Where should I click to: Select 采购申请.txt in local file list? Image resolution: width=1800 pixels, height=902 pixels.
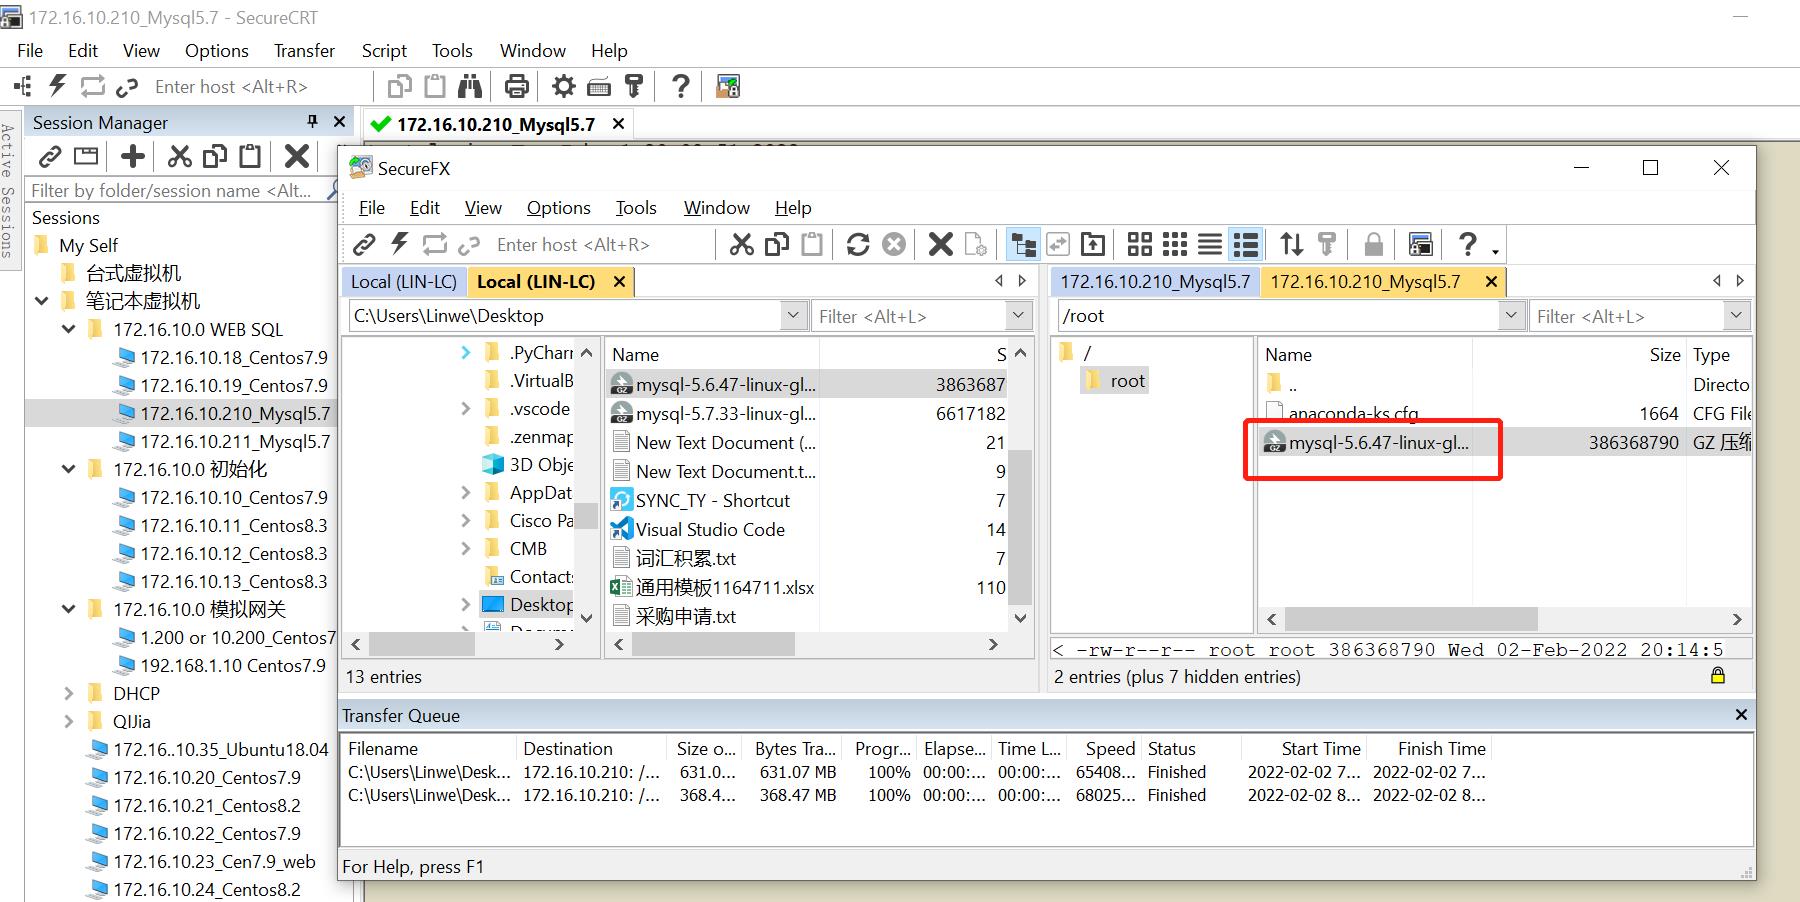(x=686, y=616)
